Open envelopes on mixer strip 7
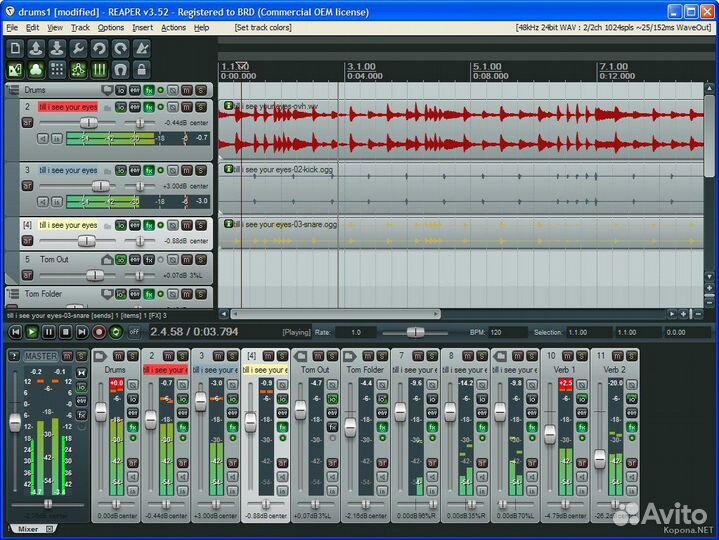Viewport: 719px width, 540px height. click(432, 413)
